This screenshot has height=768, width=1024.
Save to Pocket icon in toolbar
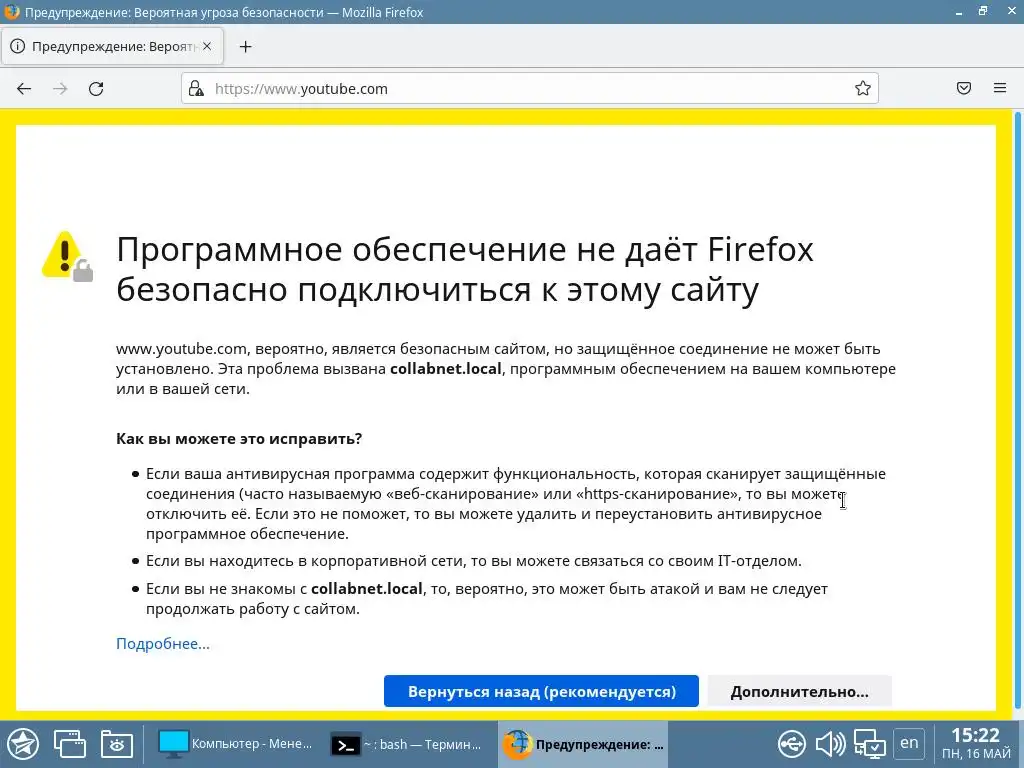point(964,88)
